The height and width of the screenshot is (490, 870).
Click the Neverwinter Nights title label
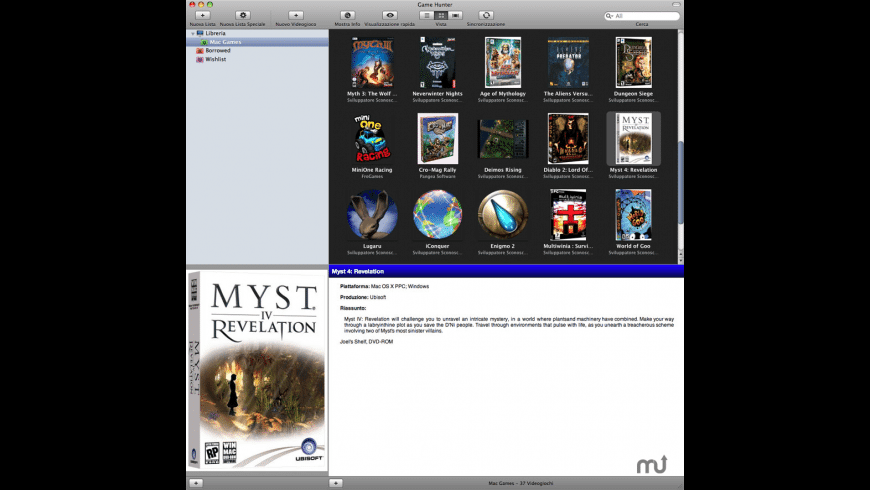point(437,94)
